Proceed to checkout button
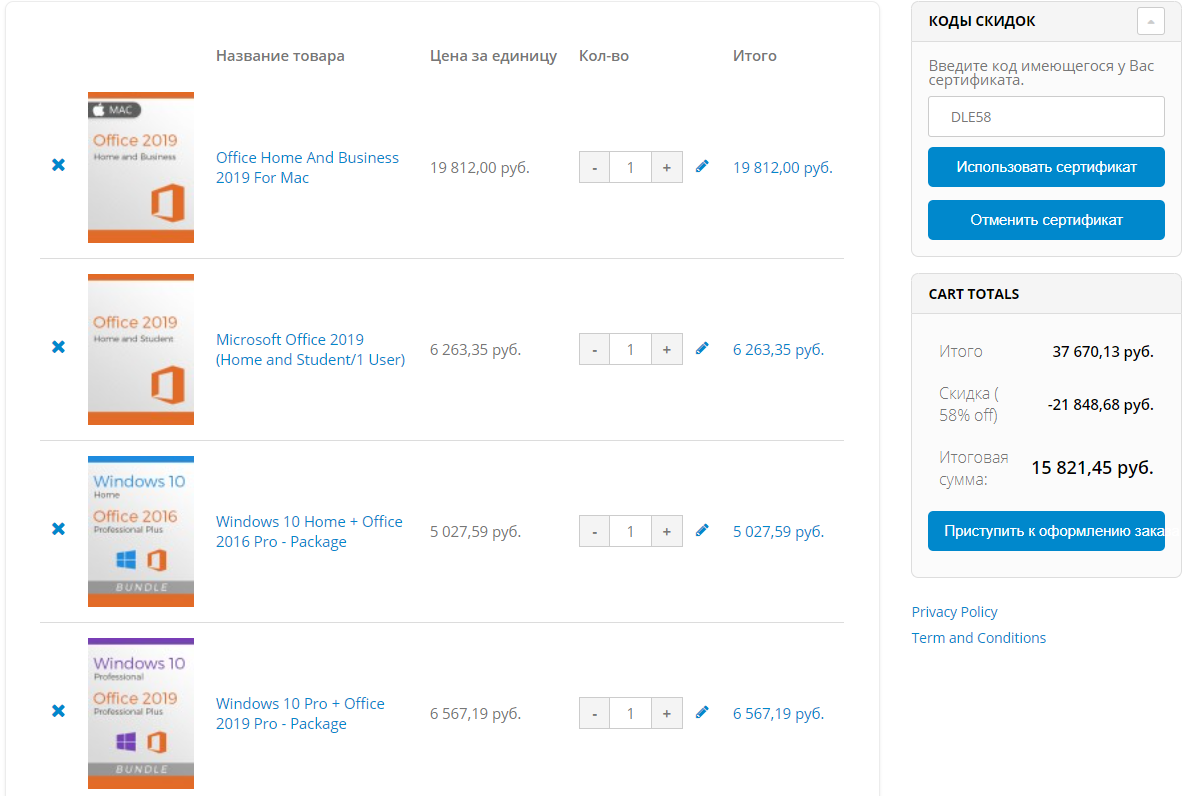The image size is (1186, 796). point(1046,531)
